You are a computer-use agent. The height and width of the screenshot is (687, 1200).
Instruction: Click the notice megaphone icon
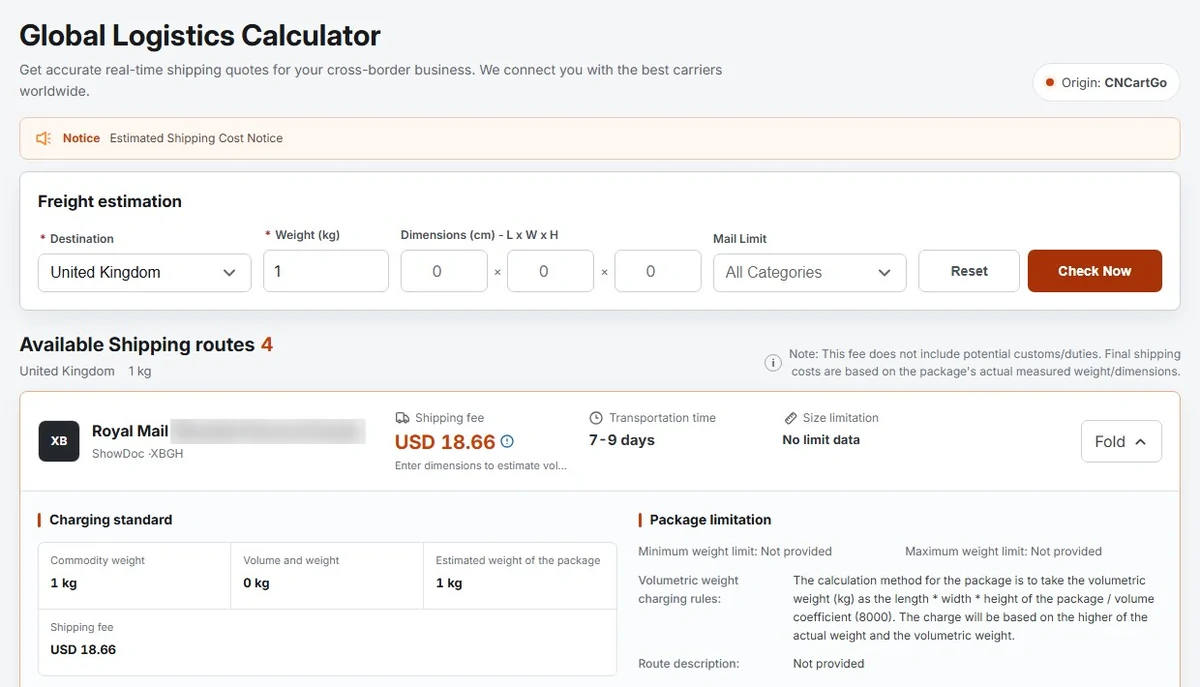pos(43,138)
